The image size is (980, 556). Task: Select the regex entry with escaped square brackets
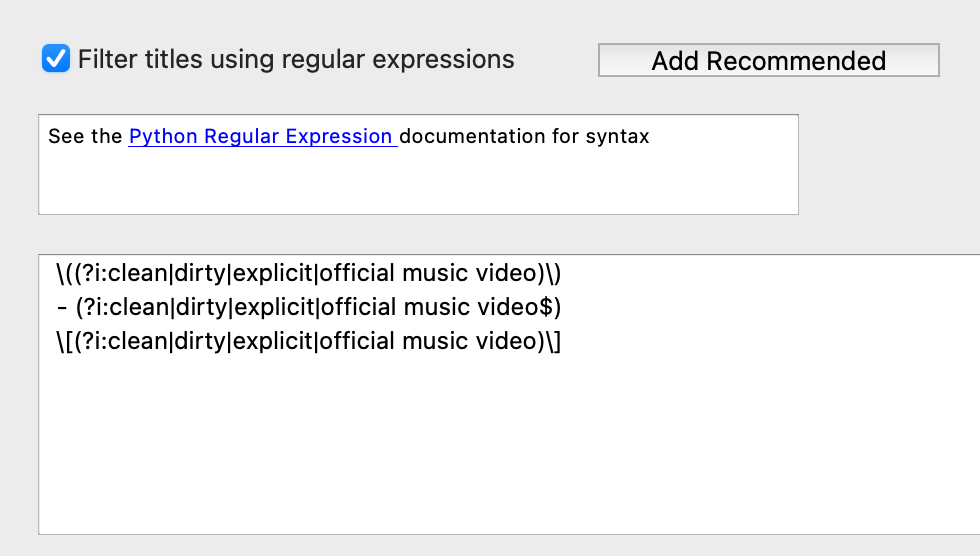pos(309,341)
